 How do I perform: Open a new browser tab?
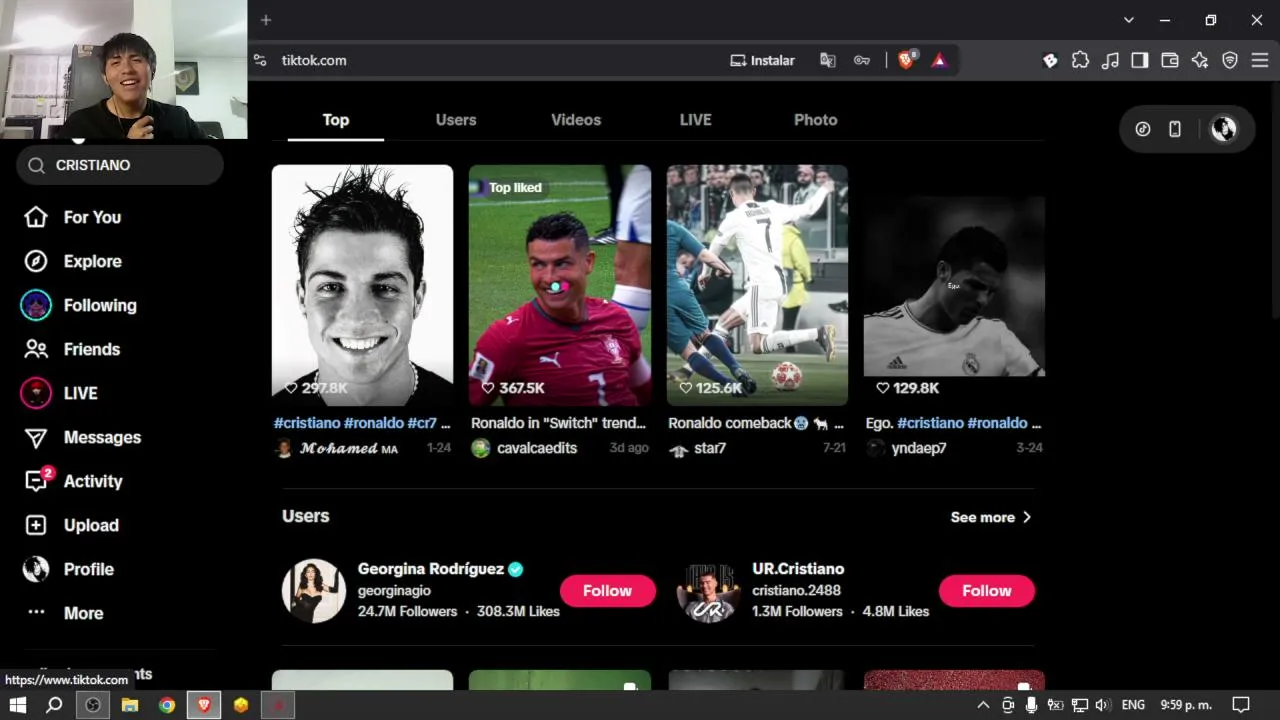click(x=266, y=20)
